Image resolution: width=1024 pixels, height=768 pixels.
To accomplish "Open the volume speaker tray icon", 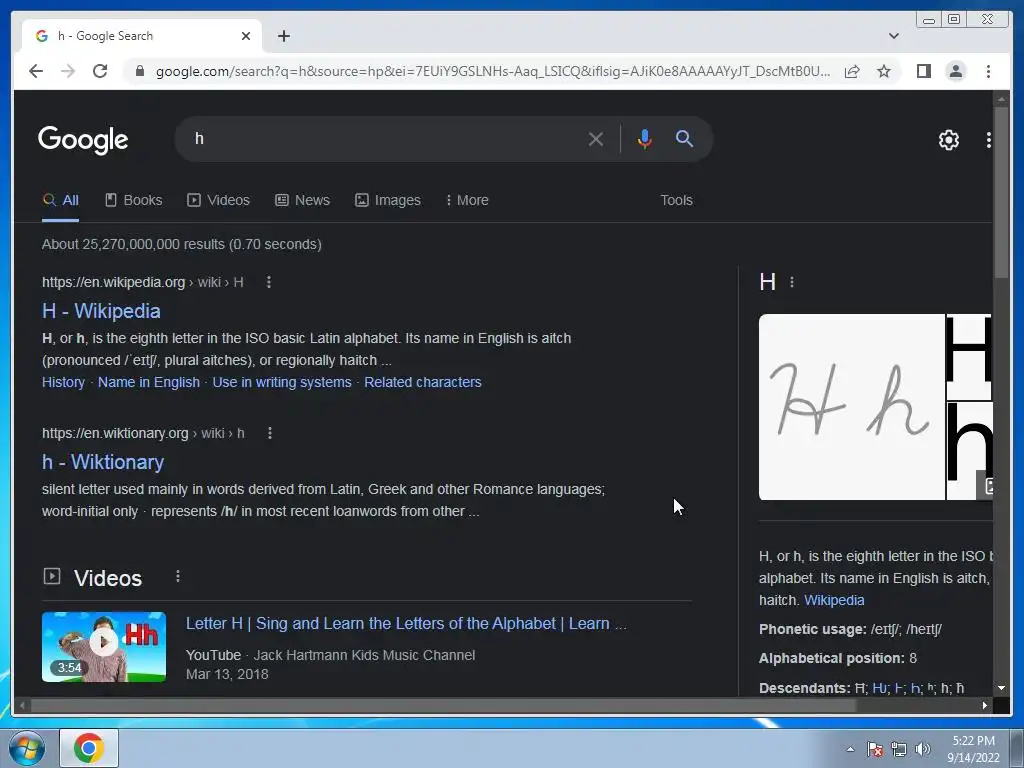I will 922,749.
